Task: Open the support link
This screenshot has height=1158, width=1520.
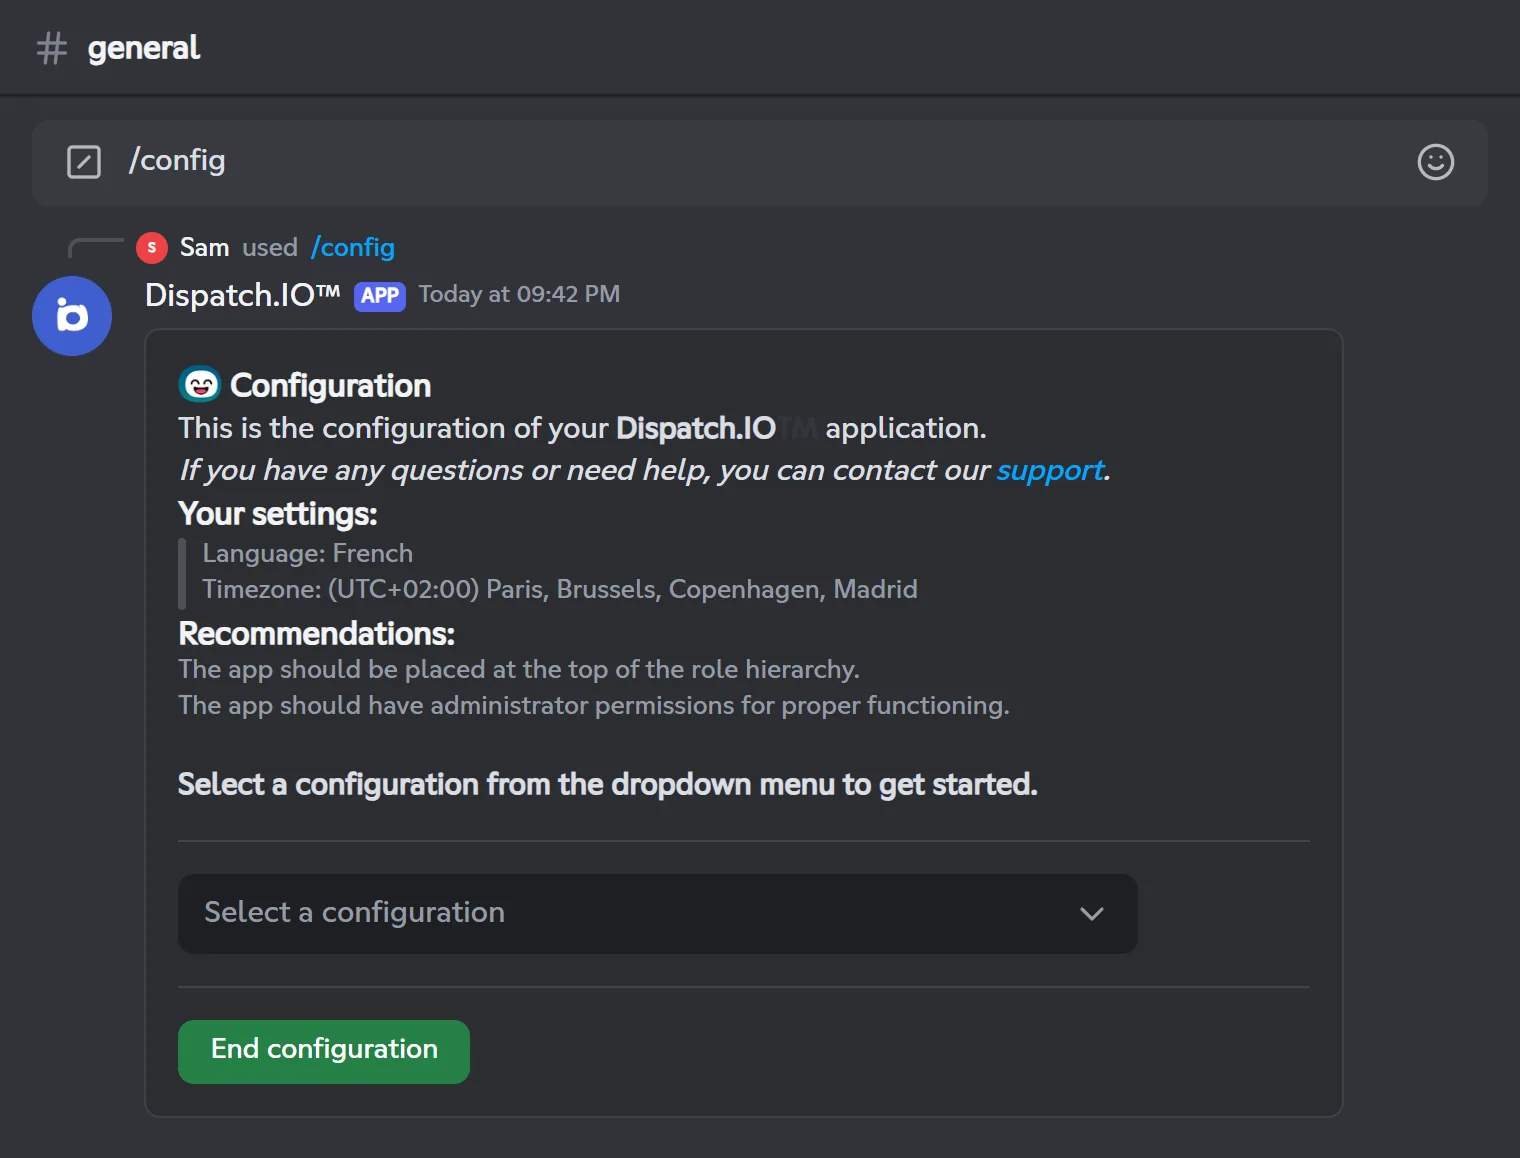Action: pos(1050,470)
